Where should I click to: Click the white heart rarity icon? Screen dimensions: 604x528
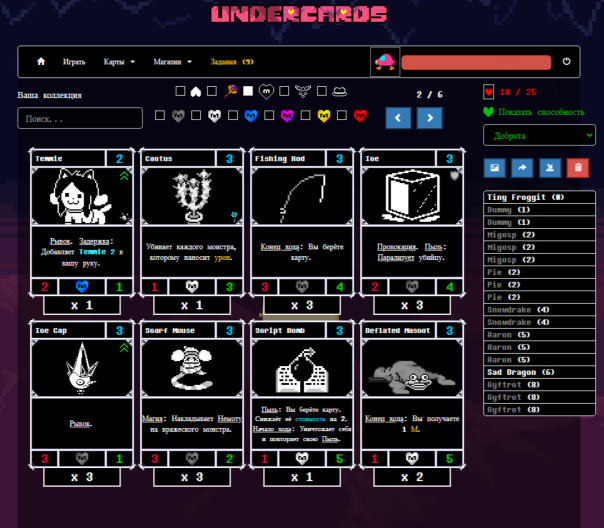click(215, 116)
